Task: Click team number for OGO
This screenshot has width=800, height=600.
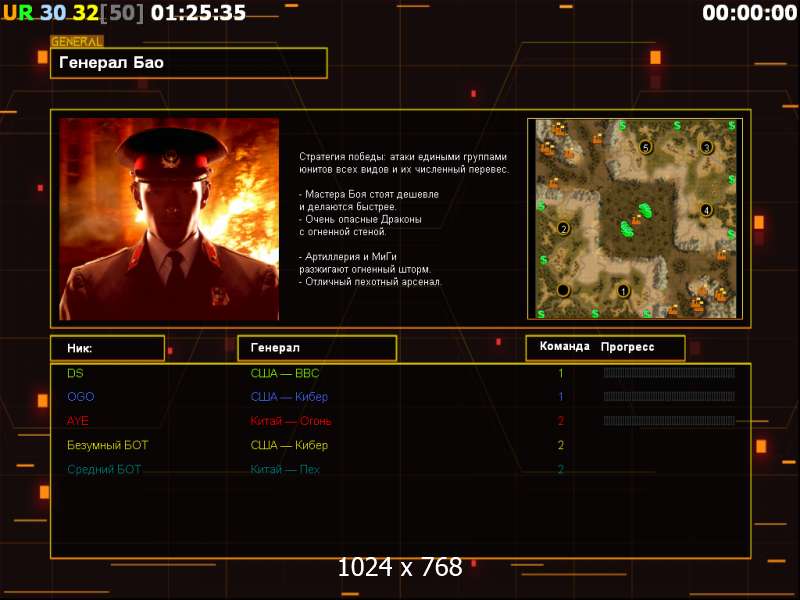Action: 561,396
